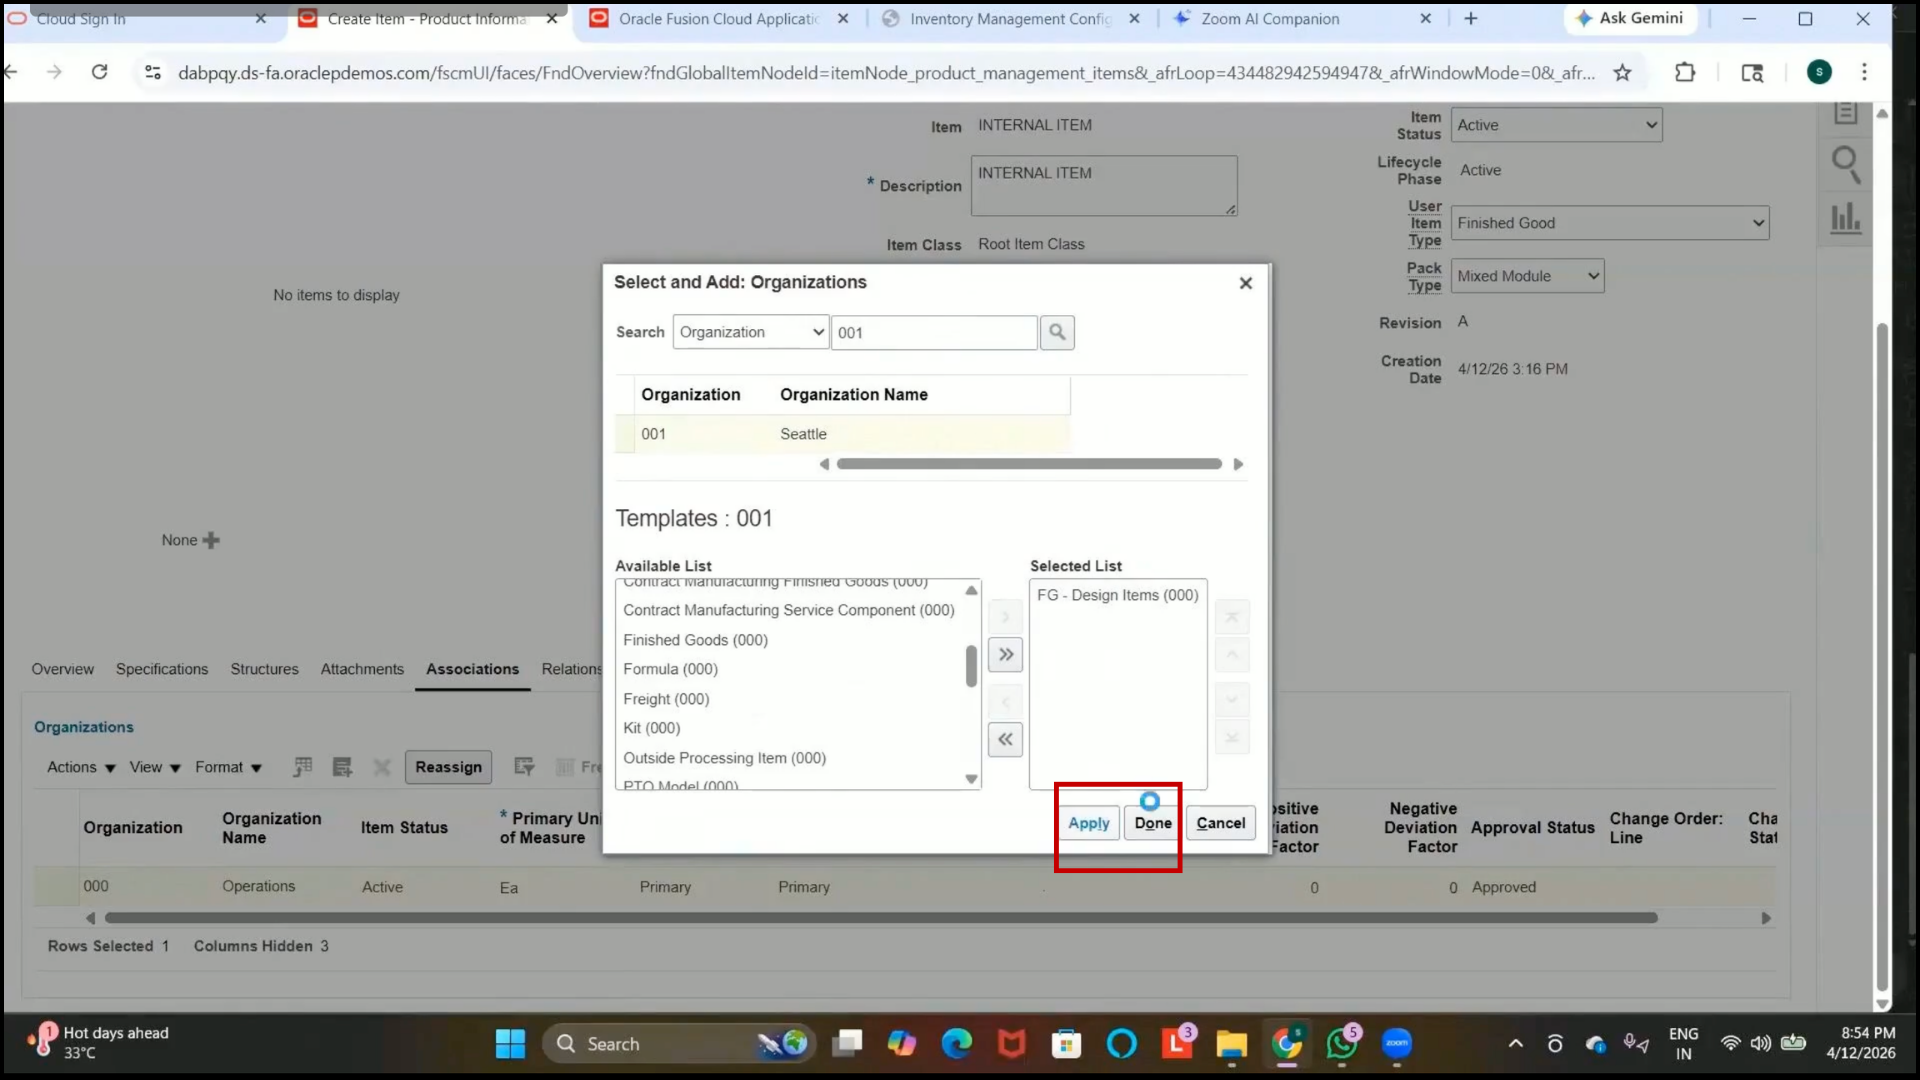Click the Ask Gemini button
The width and height of the screenshot is (1920, 1080).
point(1629,18)
